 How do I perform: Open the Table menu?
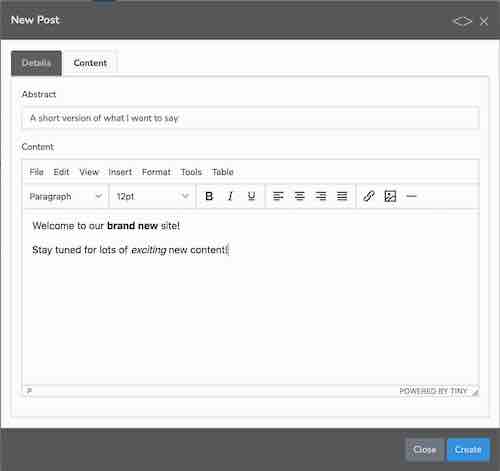click(223, 172)
